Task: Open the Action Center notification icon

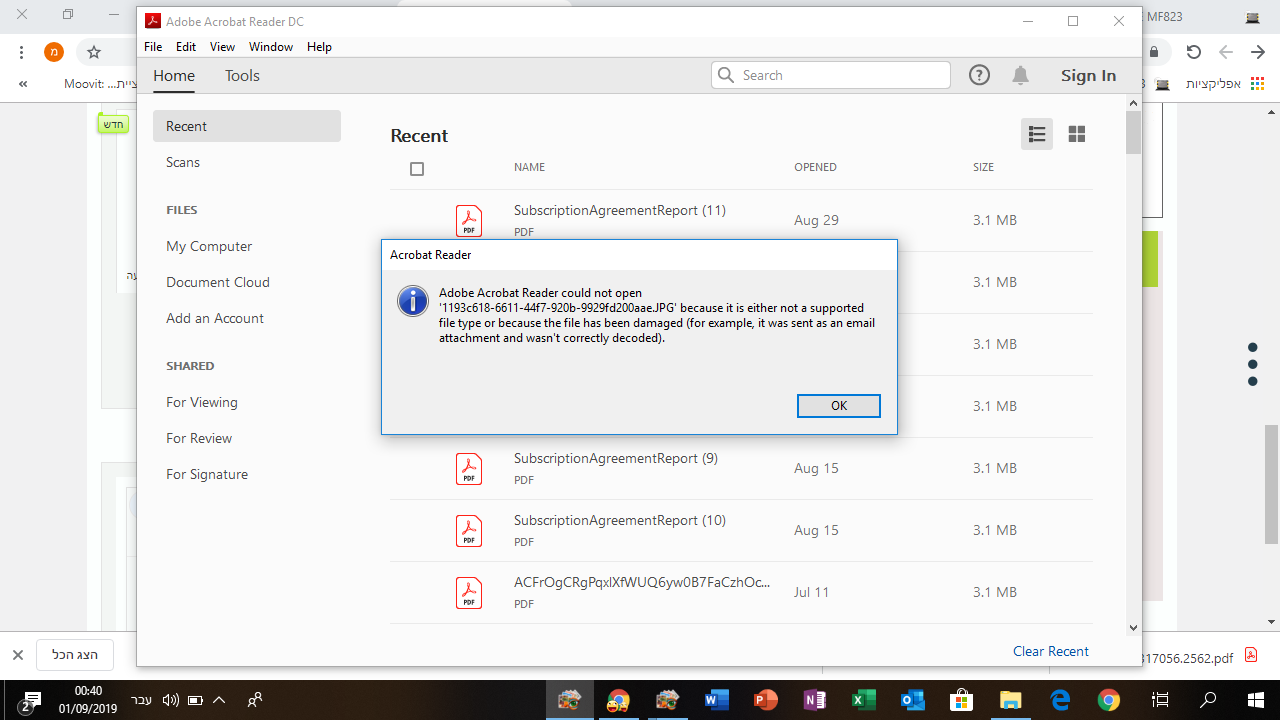Action: tap(30, 700)
